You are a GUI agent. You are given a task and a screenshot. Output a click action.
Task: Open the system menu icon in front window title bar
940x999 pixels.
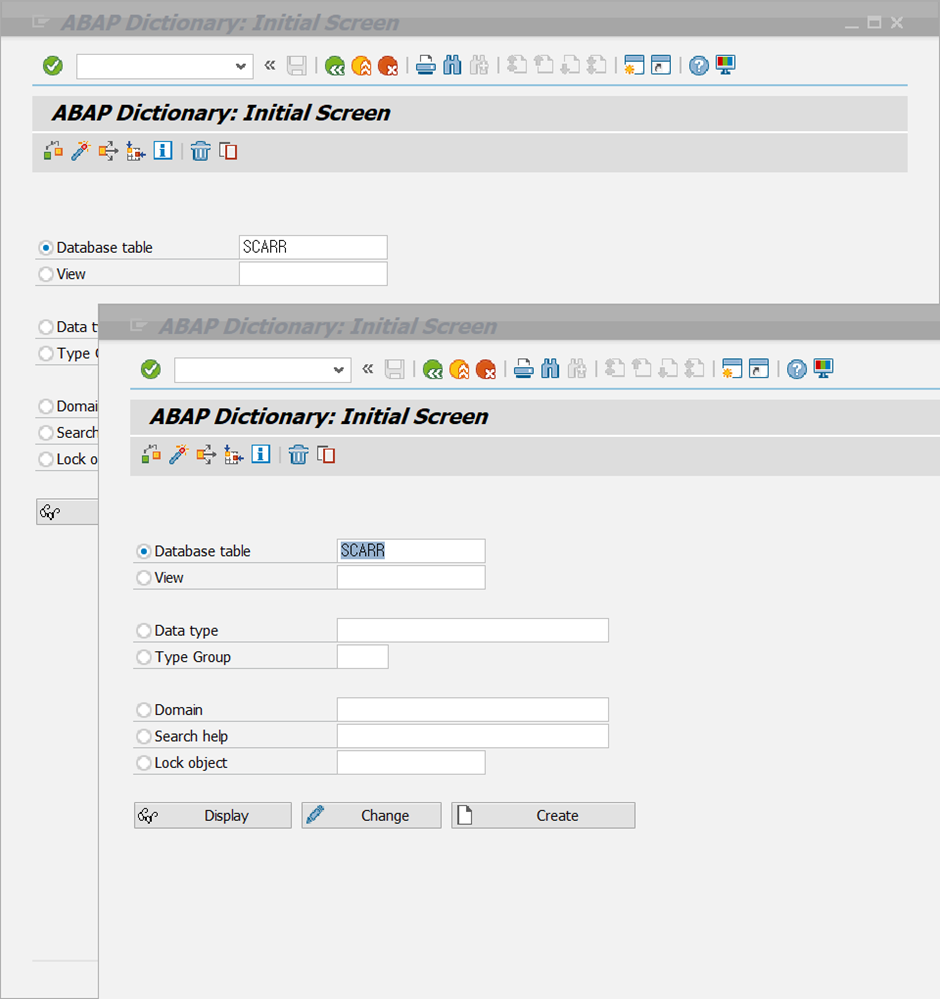coord(138,326)
